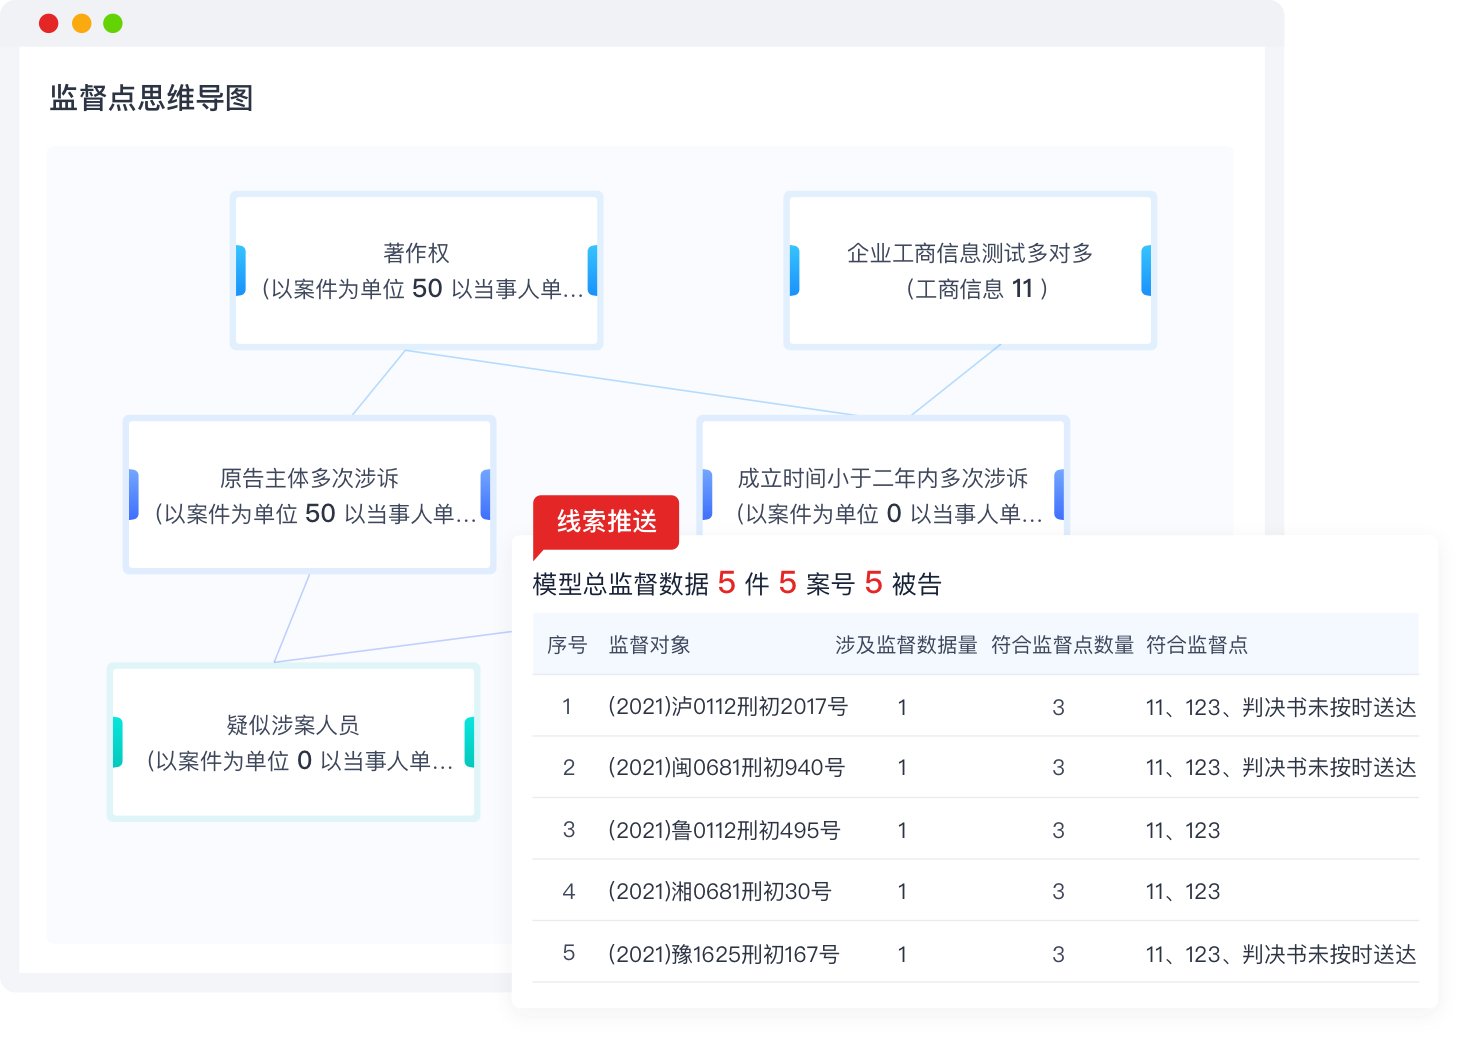Click left connector handle of 著作权 node
This screenshot has height=1040, width=1466.
pos(240,271)
